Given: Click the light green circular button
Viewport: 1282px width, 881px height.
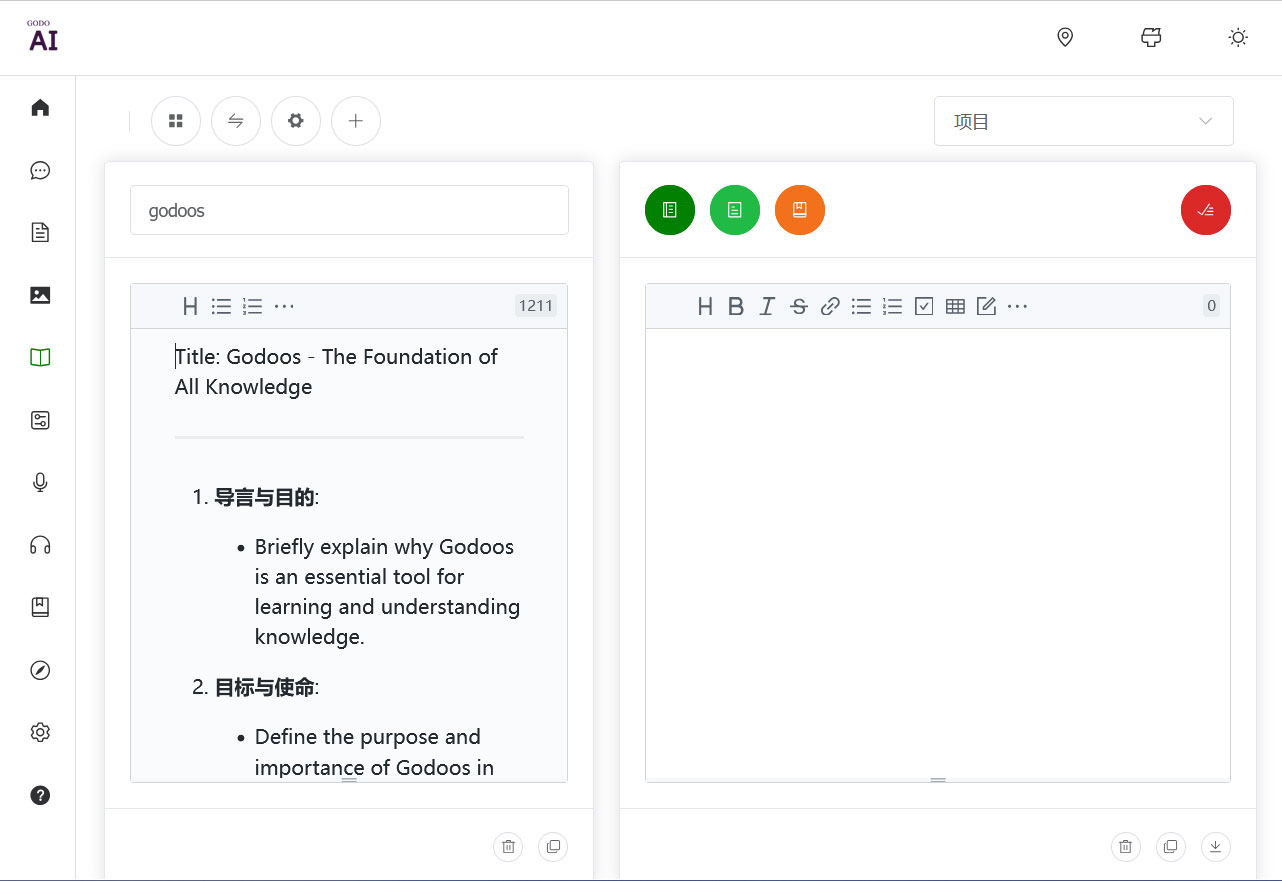Looking at the screenshot, I should click(735, 210).
